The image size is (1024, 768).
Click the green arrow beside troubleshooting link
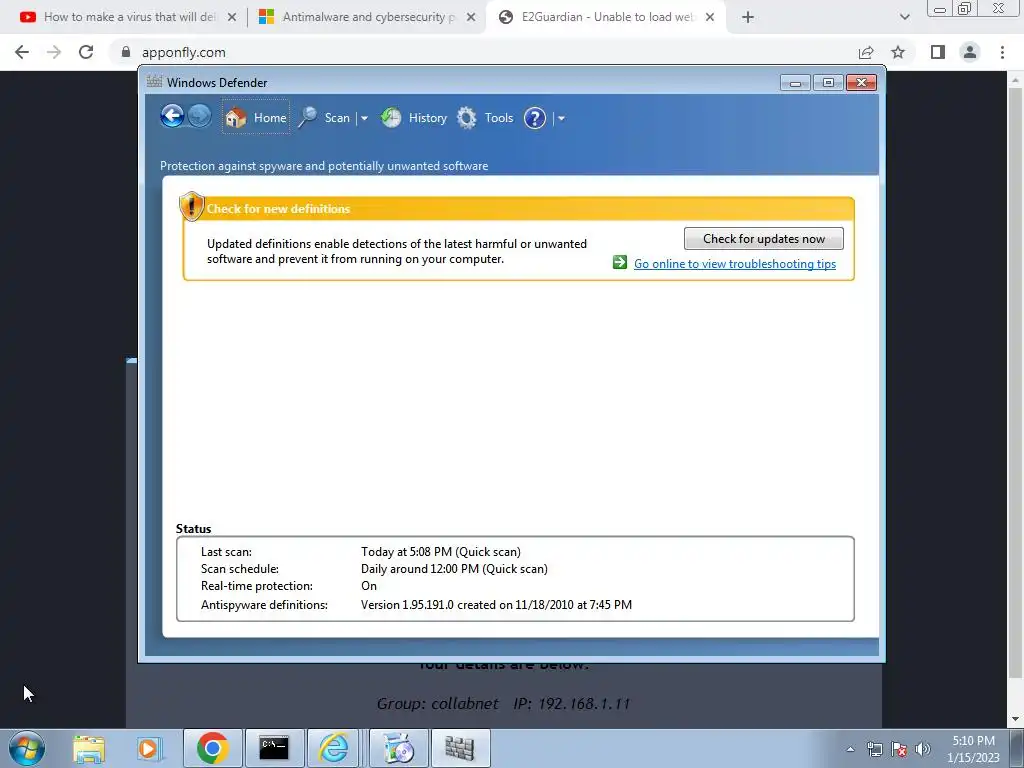(620, 262)
